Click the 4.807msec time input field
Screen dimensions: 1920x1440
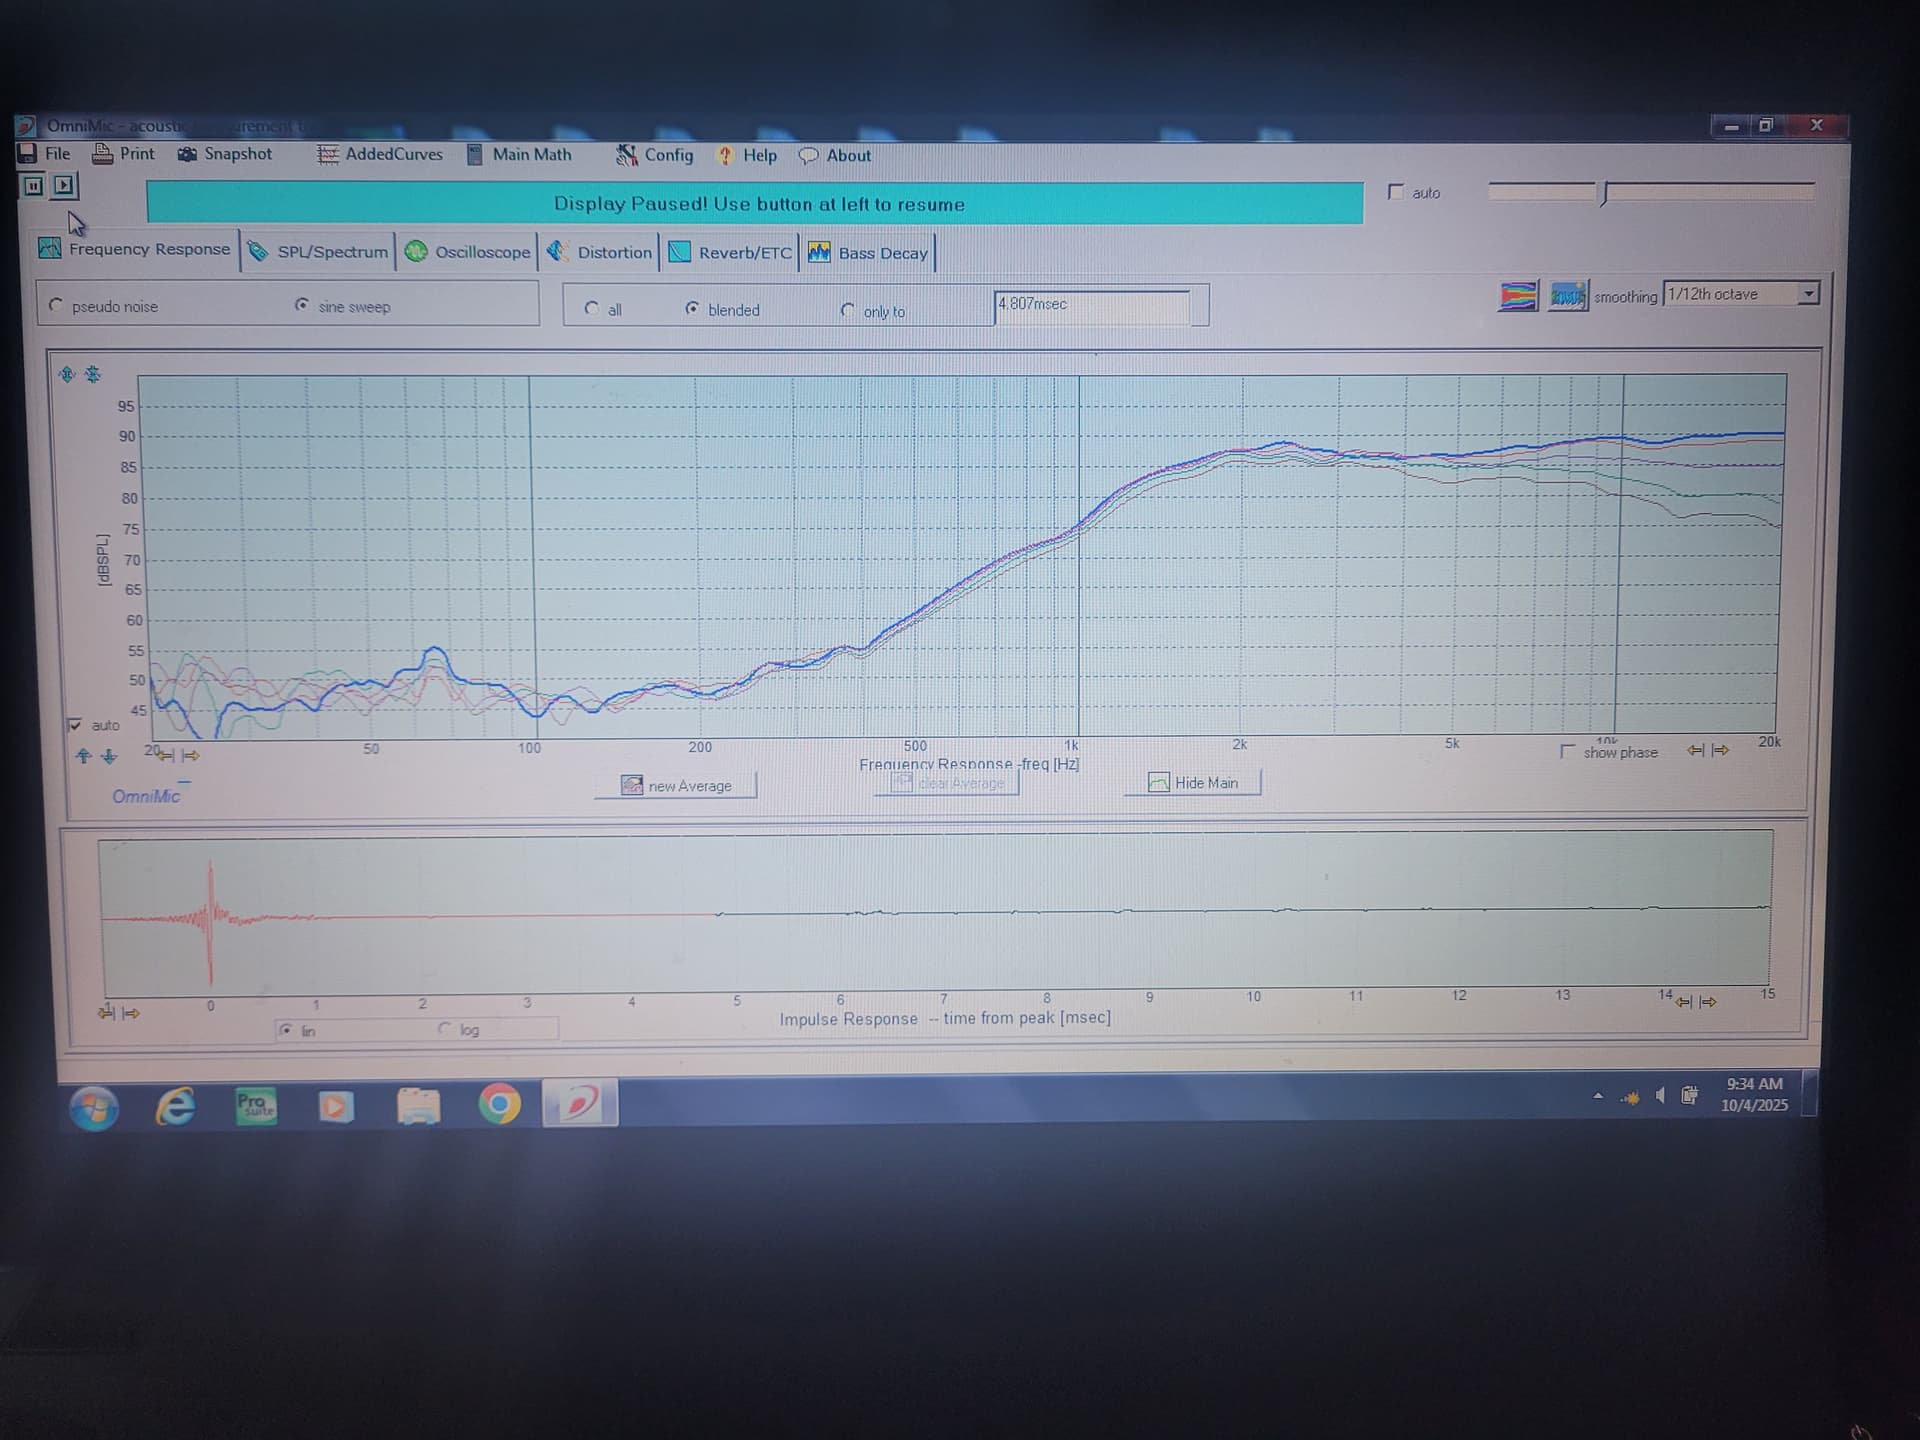point(1090,305)
